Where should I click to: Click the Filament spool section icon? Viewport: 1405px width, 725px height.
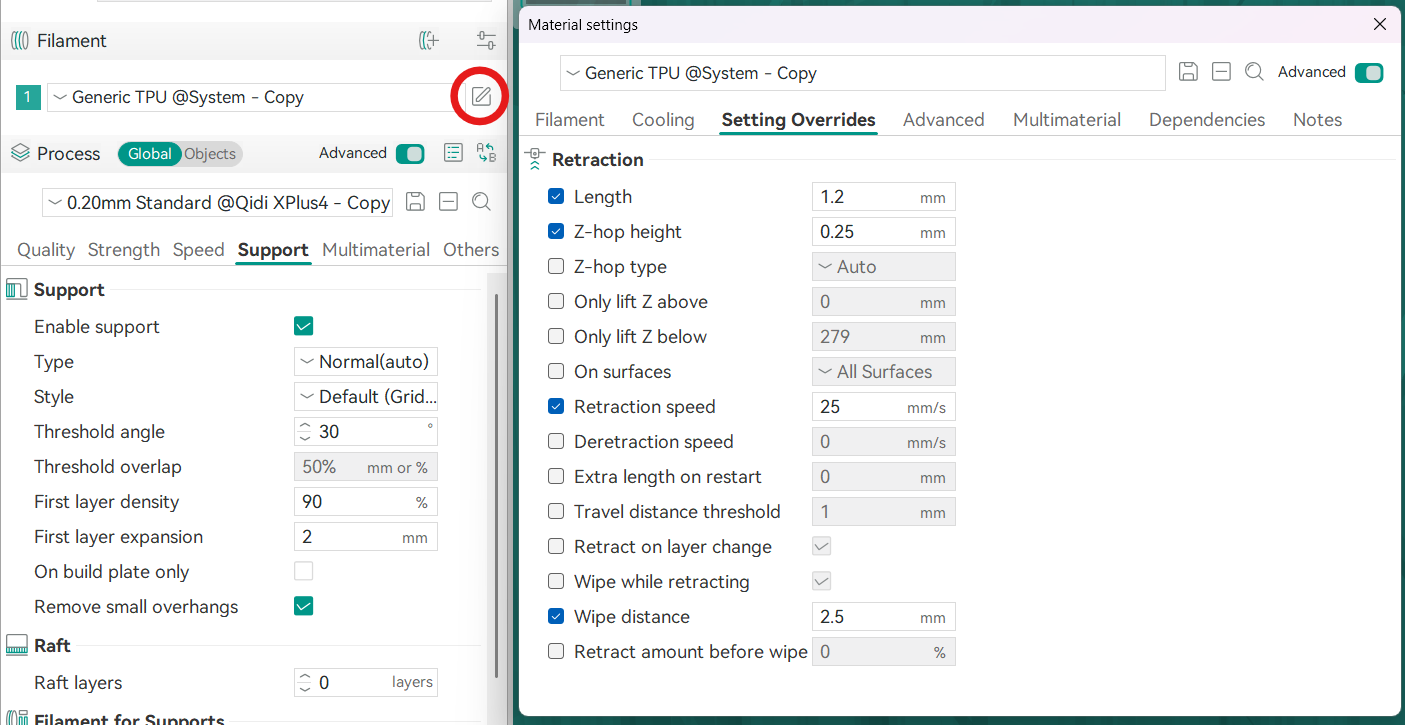pos(20,41)
